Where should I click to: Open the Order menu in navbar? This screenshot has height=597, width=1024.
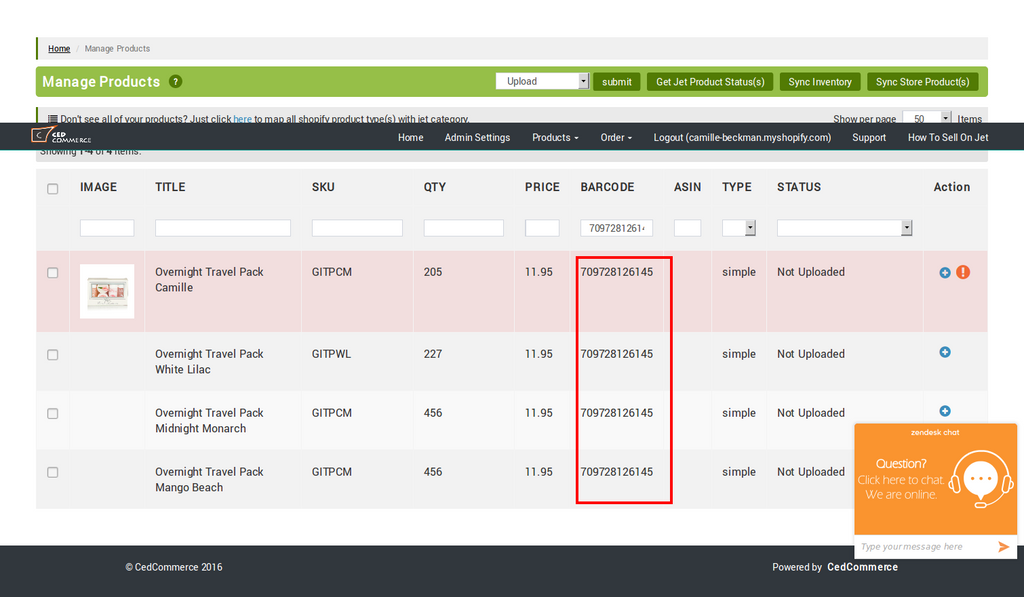[x=616, y=138]
